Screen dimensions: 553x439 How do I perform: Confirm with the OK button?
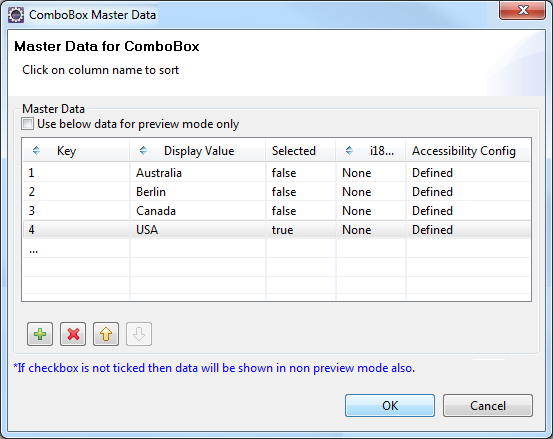390,406
